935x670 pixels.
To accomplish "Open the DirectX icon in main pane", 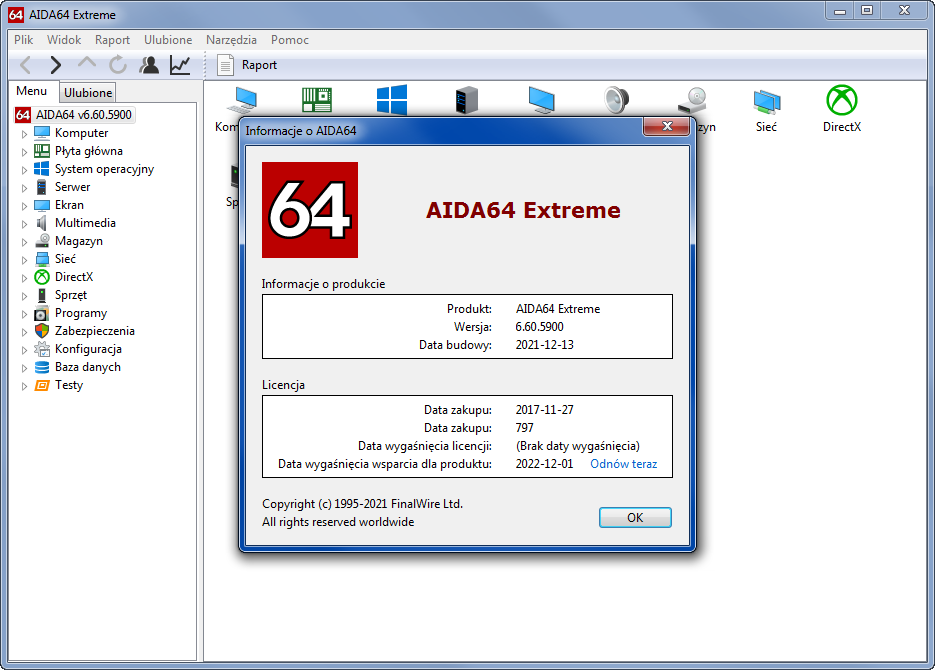I will 841,109.
